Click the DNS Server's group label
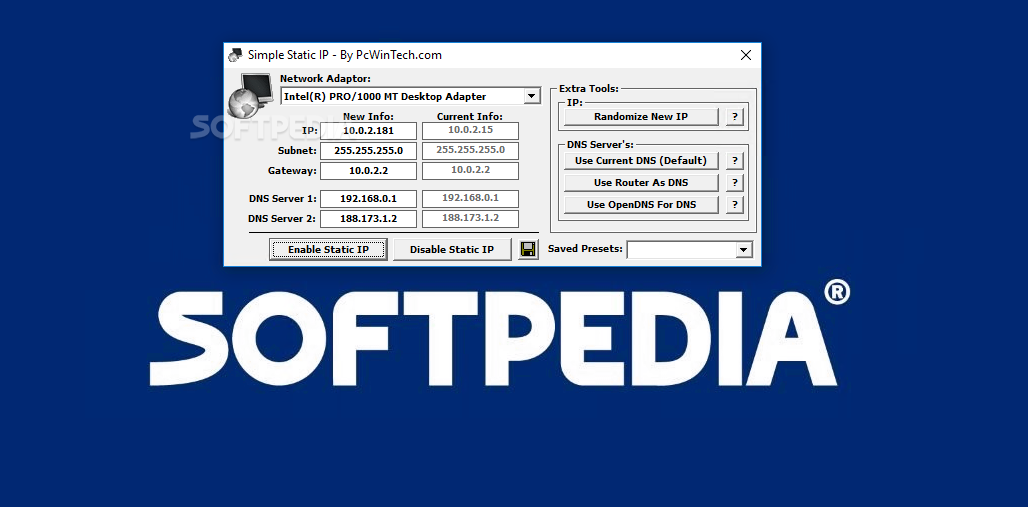 pyautogui.click(x=601, y=145)
